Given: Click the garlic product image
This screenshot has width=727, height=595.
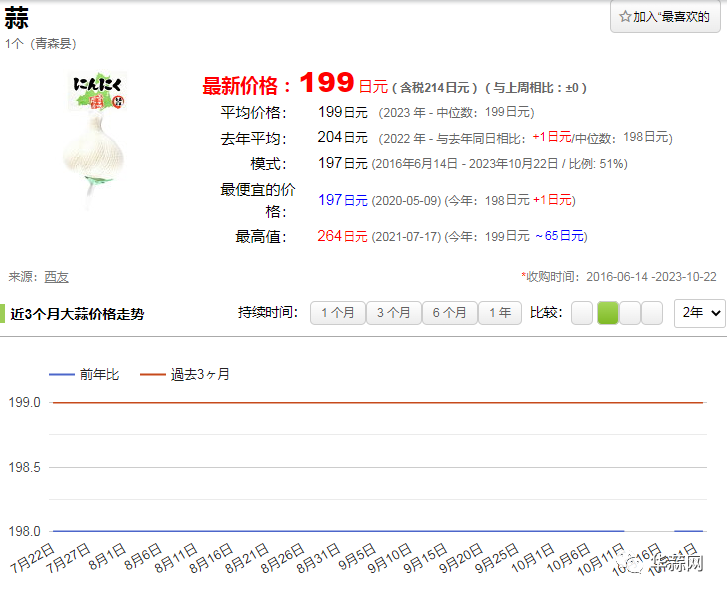Looking at the screenshot, I should pos(95,141).
